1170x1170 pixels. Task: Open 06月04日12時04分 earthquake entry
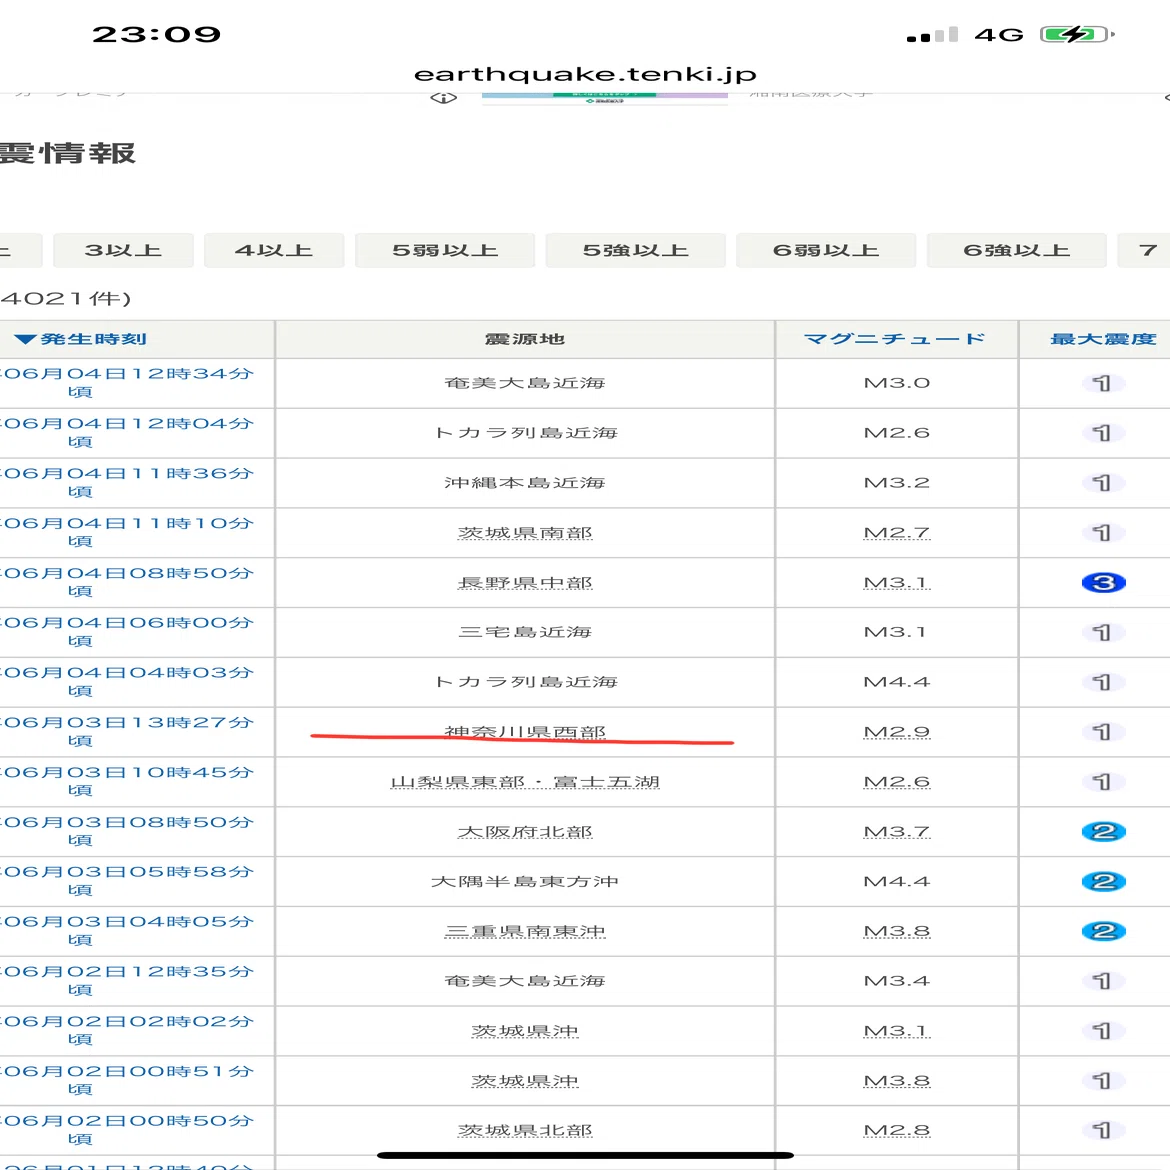pos(127,432)
